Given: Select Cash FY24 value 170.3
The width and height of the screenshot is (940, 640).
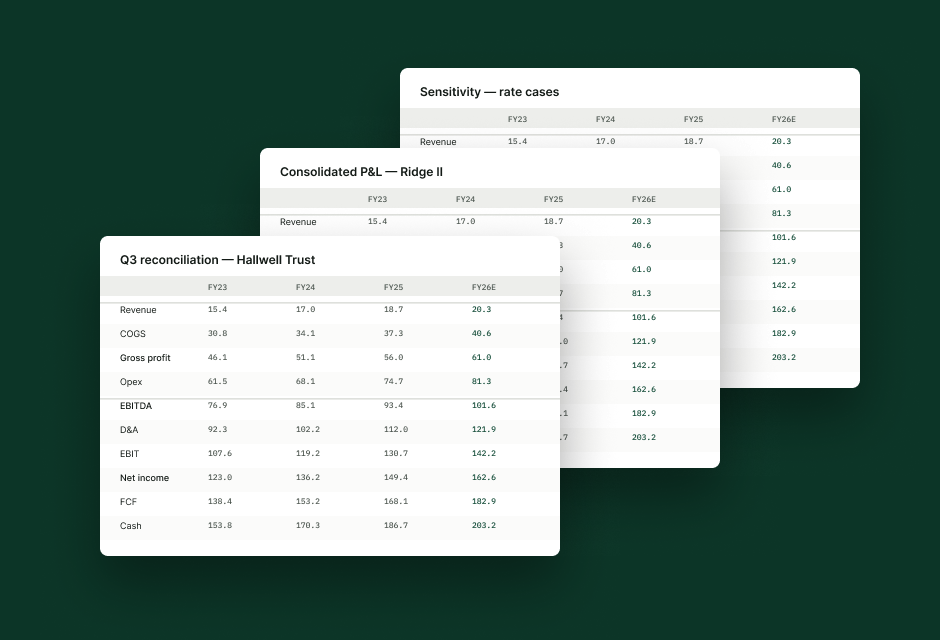Looking at the screenshot, I should point(308,525).
